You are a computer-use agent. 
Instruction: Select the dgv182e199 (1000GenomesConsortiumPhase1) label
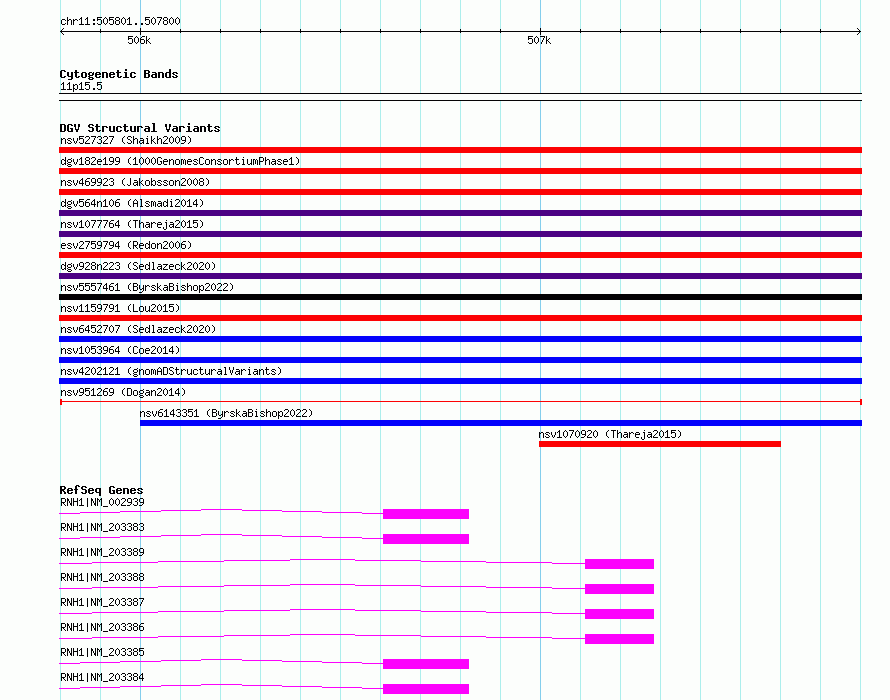pyautogui.click(x=180, y=161)
